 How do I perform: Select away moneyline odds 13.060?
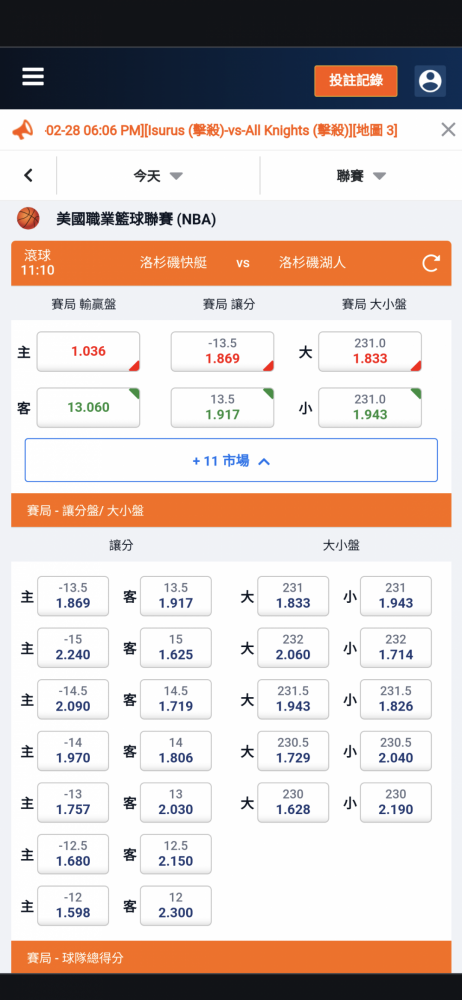88,407
